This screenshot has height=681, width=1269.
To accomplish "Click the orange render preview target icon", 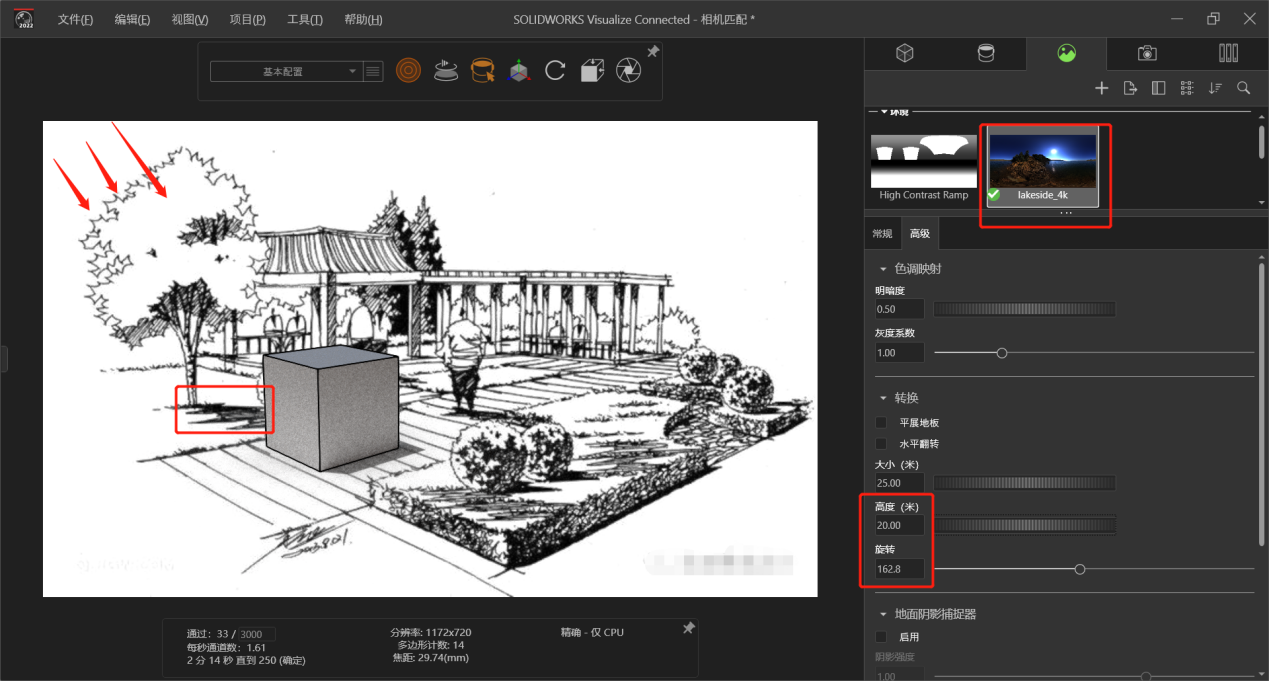I will pos(408,70).
